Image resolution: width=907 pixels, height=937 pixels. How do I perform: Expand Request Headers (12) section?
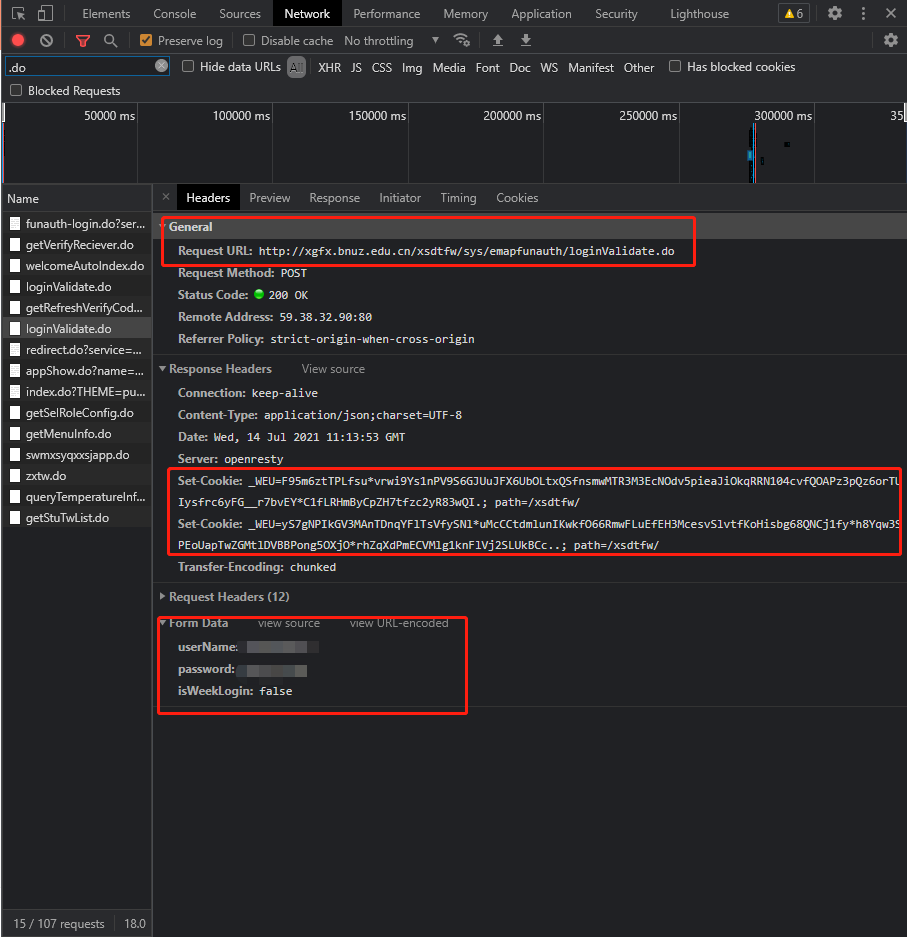pos(162,596)
